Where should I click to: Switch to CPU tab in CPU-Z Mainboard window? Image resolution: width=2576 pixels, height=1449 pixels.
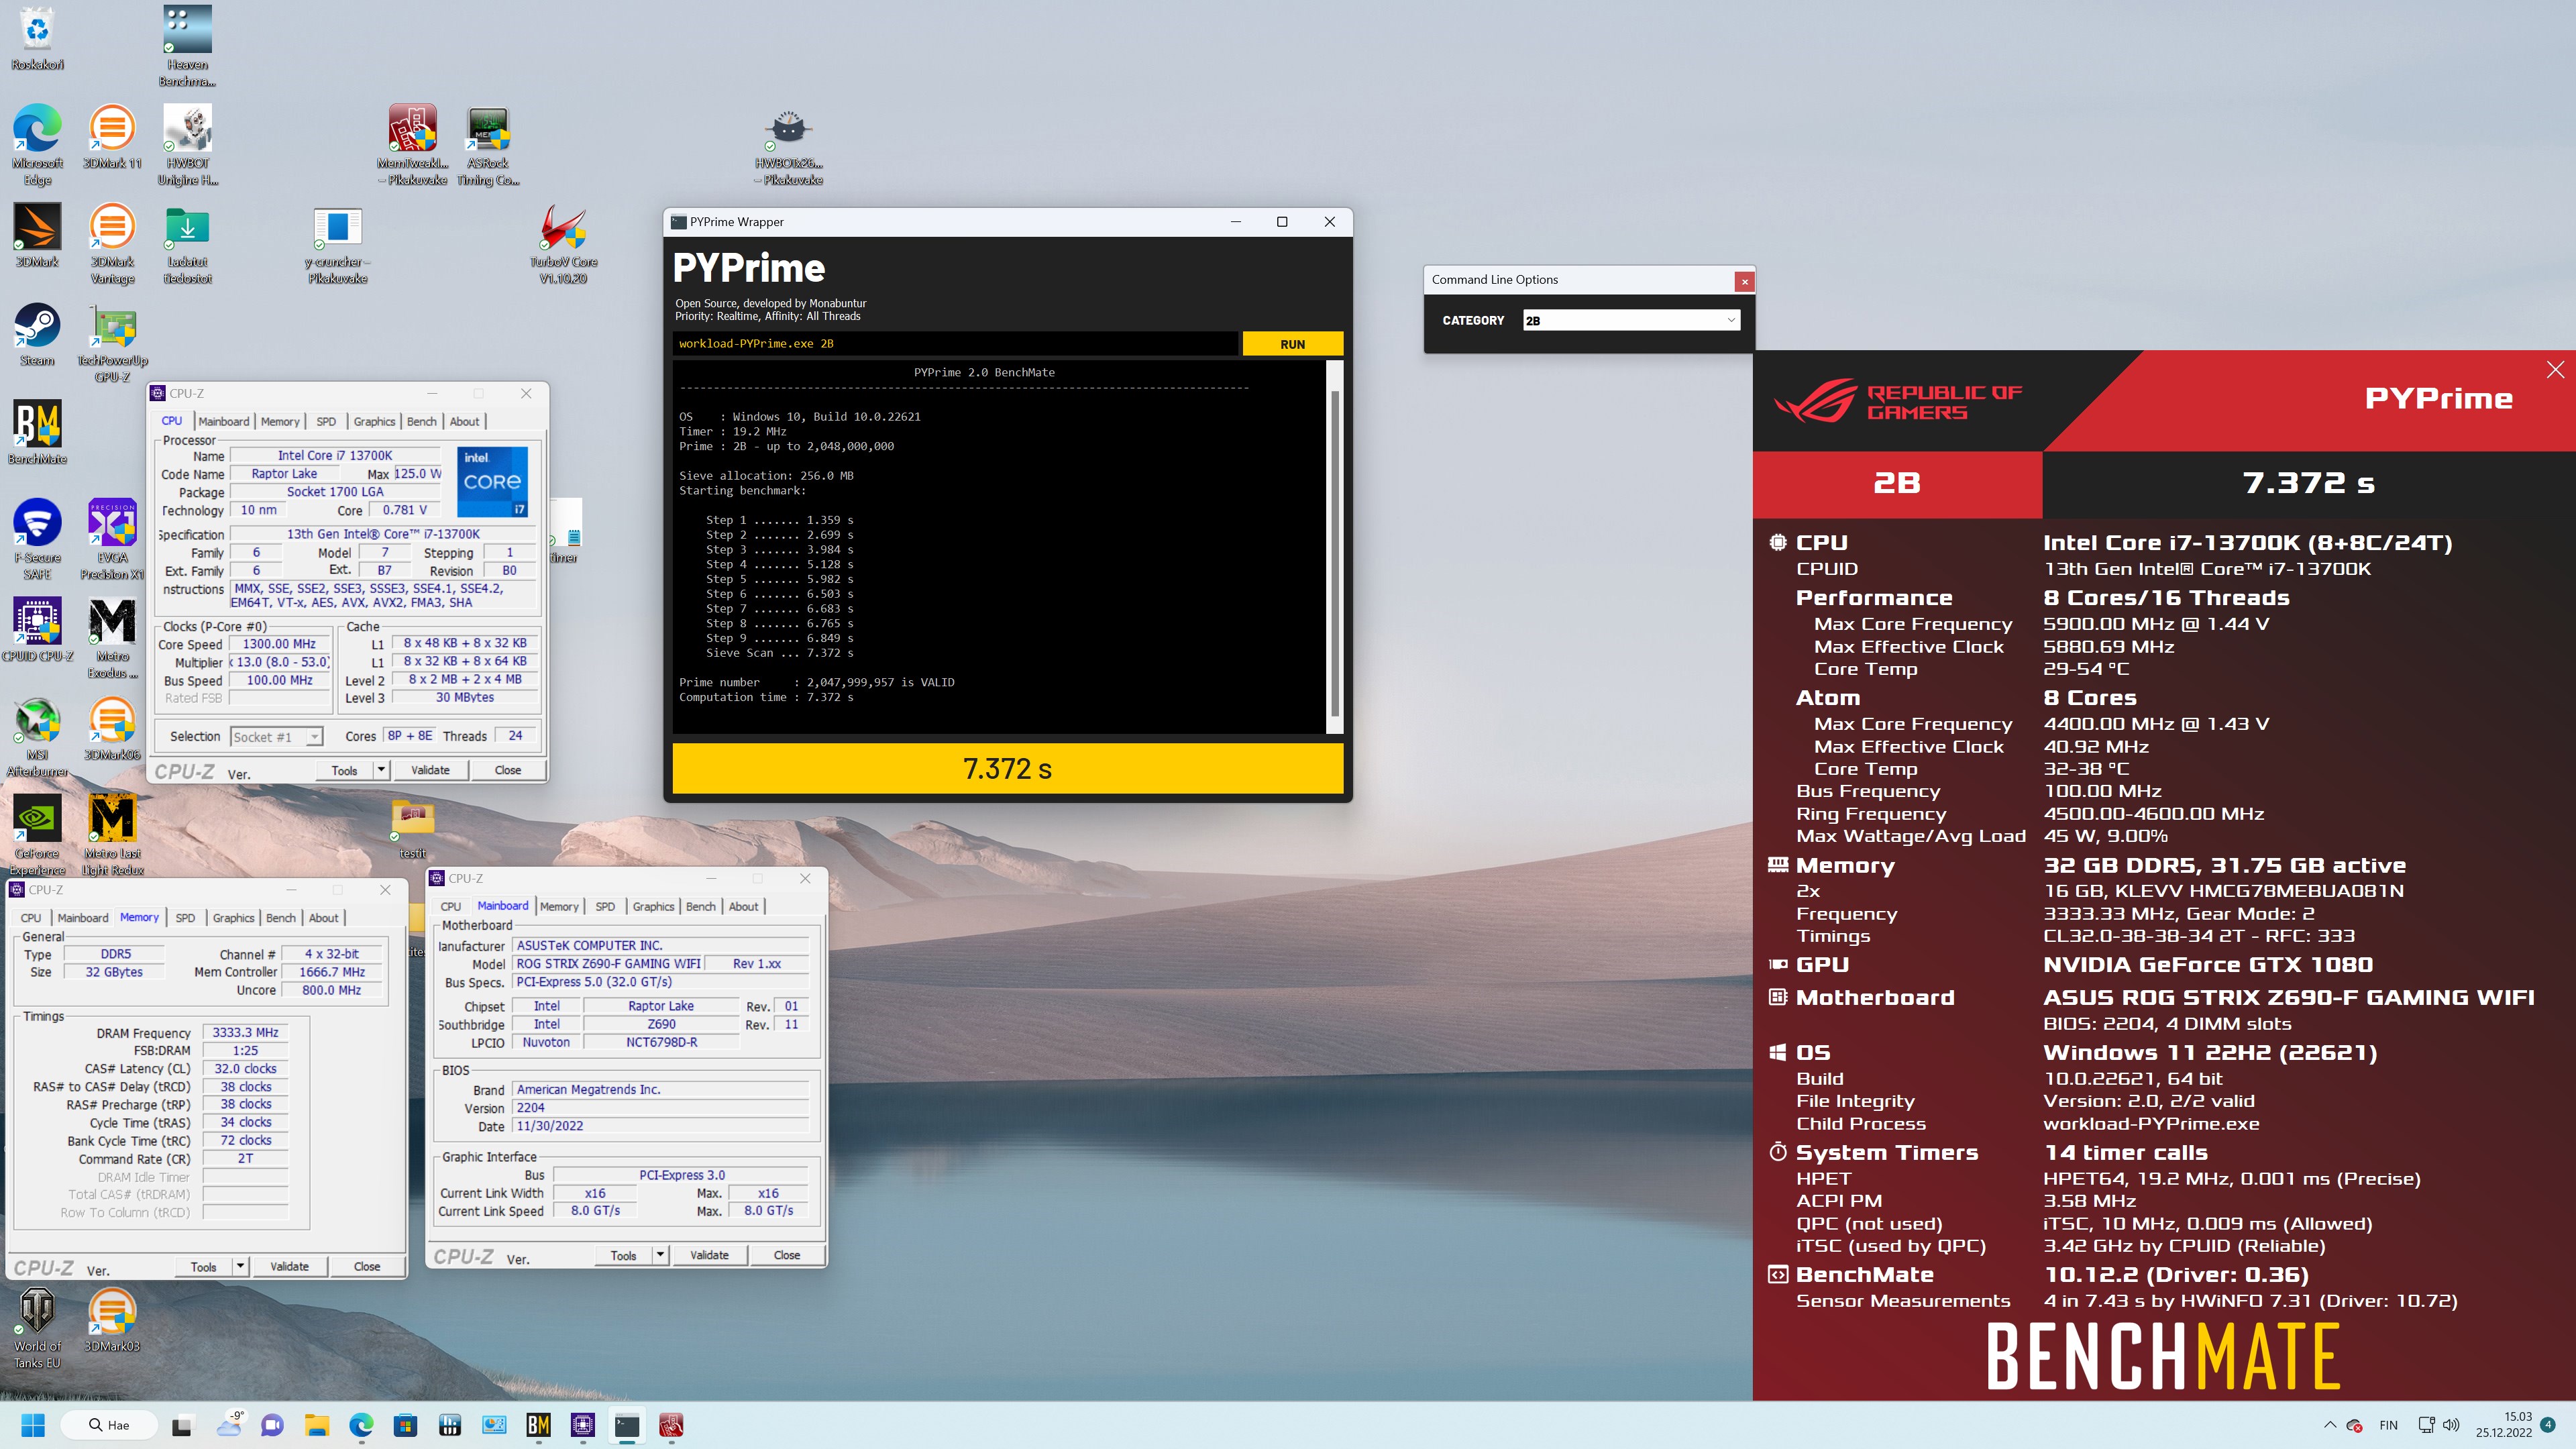point(451,906)
